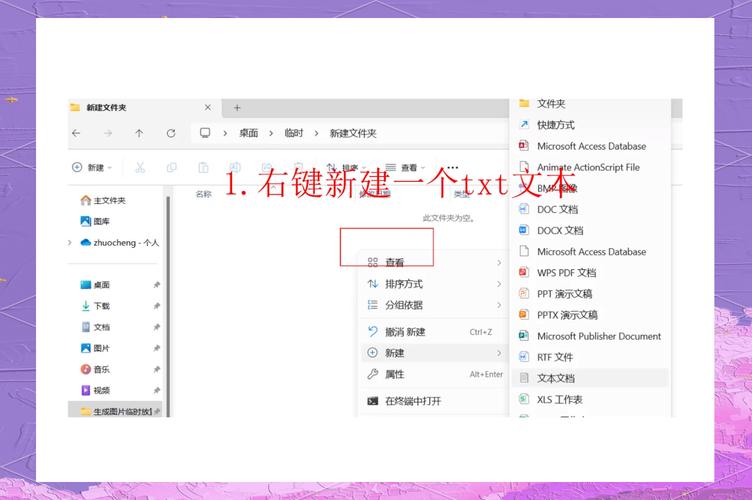Click the This PC monitor icon in address bar
Viewport: 752px width, 500px height.
tap(205, 133)
